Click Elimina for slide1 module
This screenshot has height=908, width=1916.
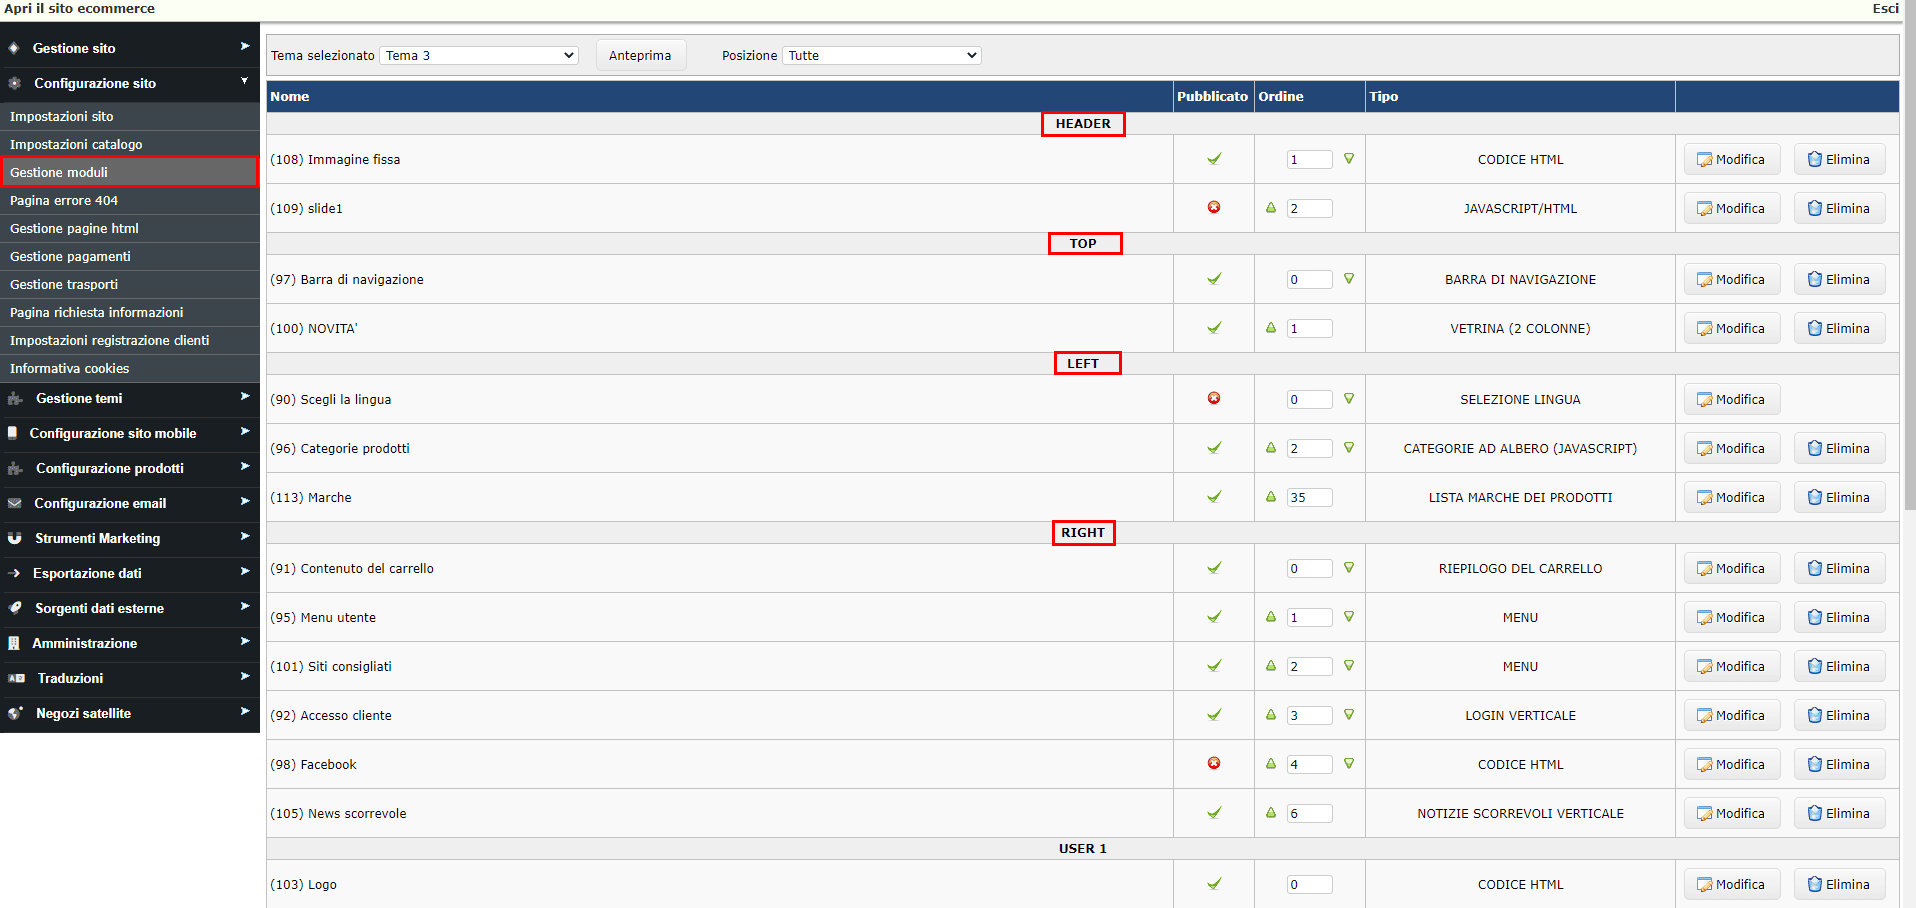pos(1839,208)
